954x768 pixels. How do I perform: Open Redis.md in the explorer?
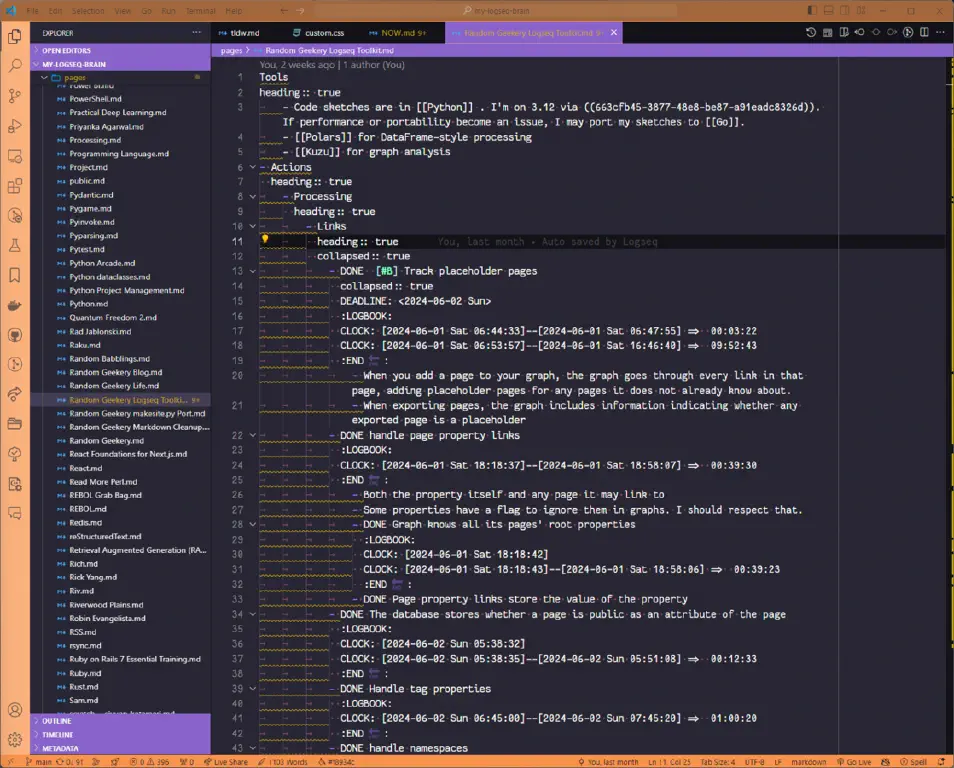(x=86, y=523)
